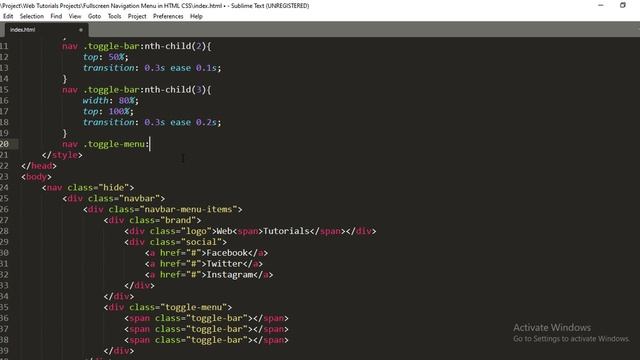Click the toggle-bar span on line 36

[x=206, y=318]
